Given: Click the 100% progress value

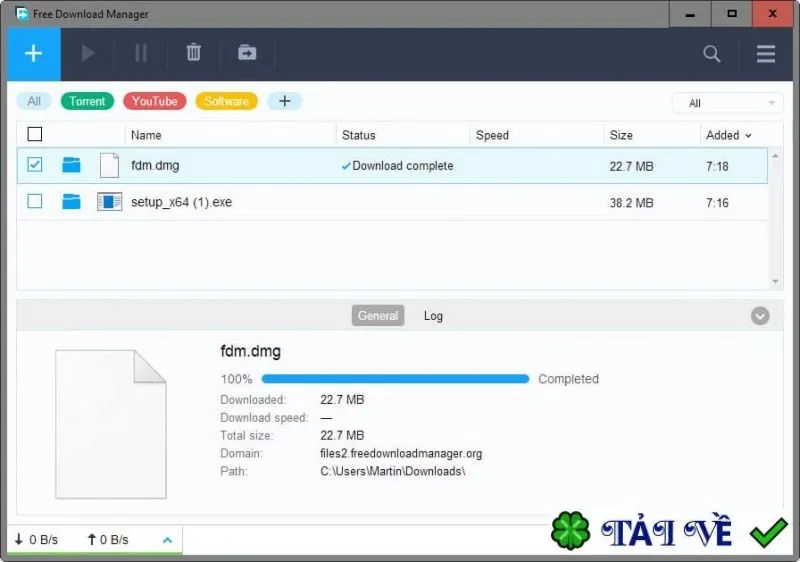Looking at the screenshot, I should pyautogui.click(x=236, y=379).
